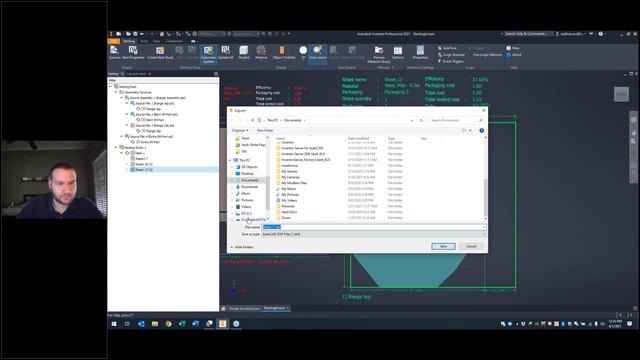Open the My Games folder
The width and height of the screenshot is (640, 360).
coord(289,171)
